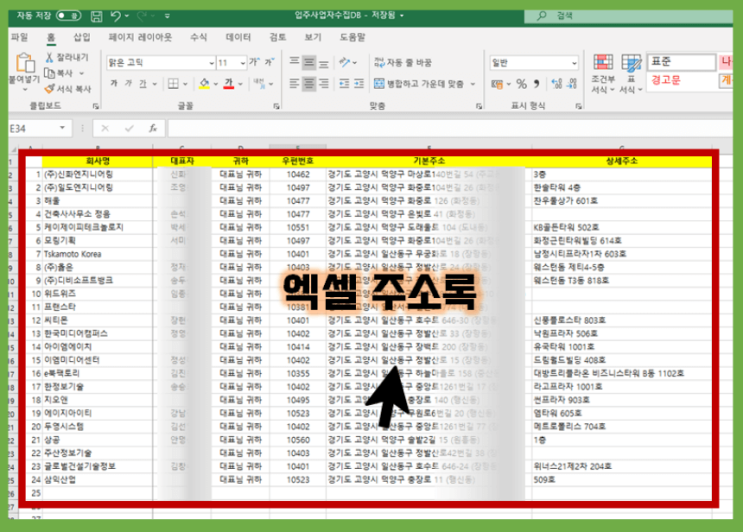The width and height of the screenshot is (743, 532).
Task: Click the bottom align icon
Action: pyautogui.click(x=324, y=62)
